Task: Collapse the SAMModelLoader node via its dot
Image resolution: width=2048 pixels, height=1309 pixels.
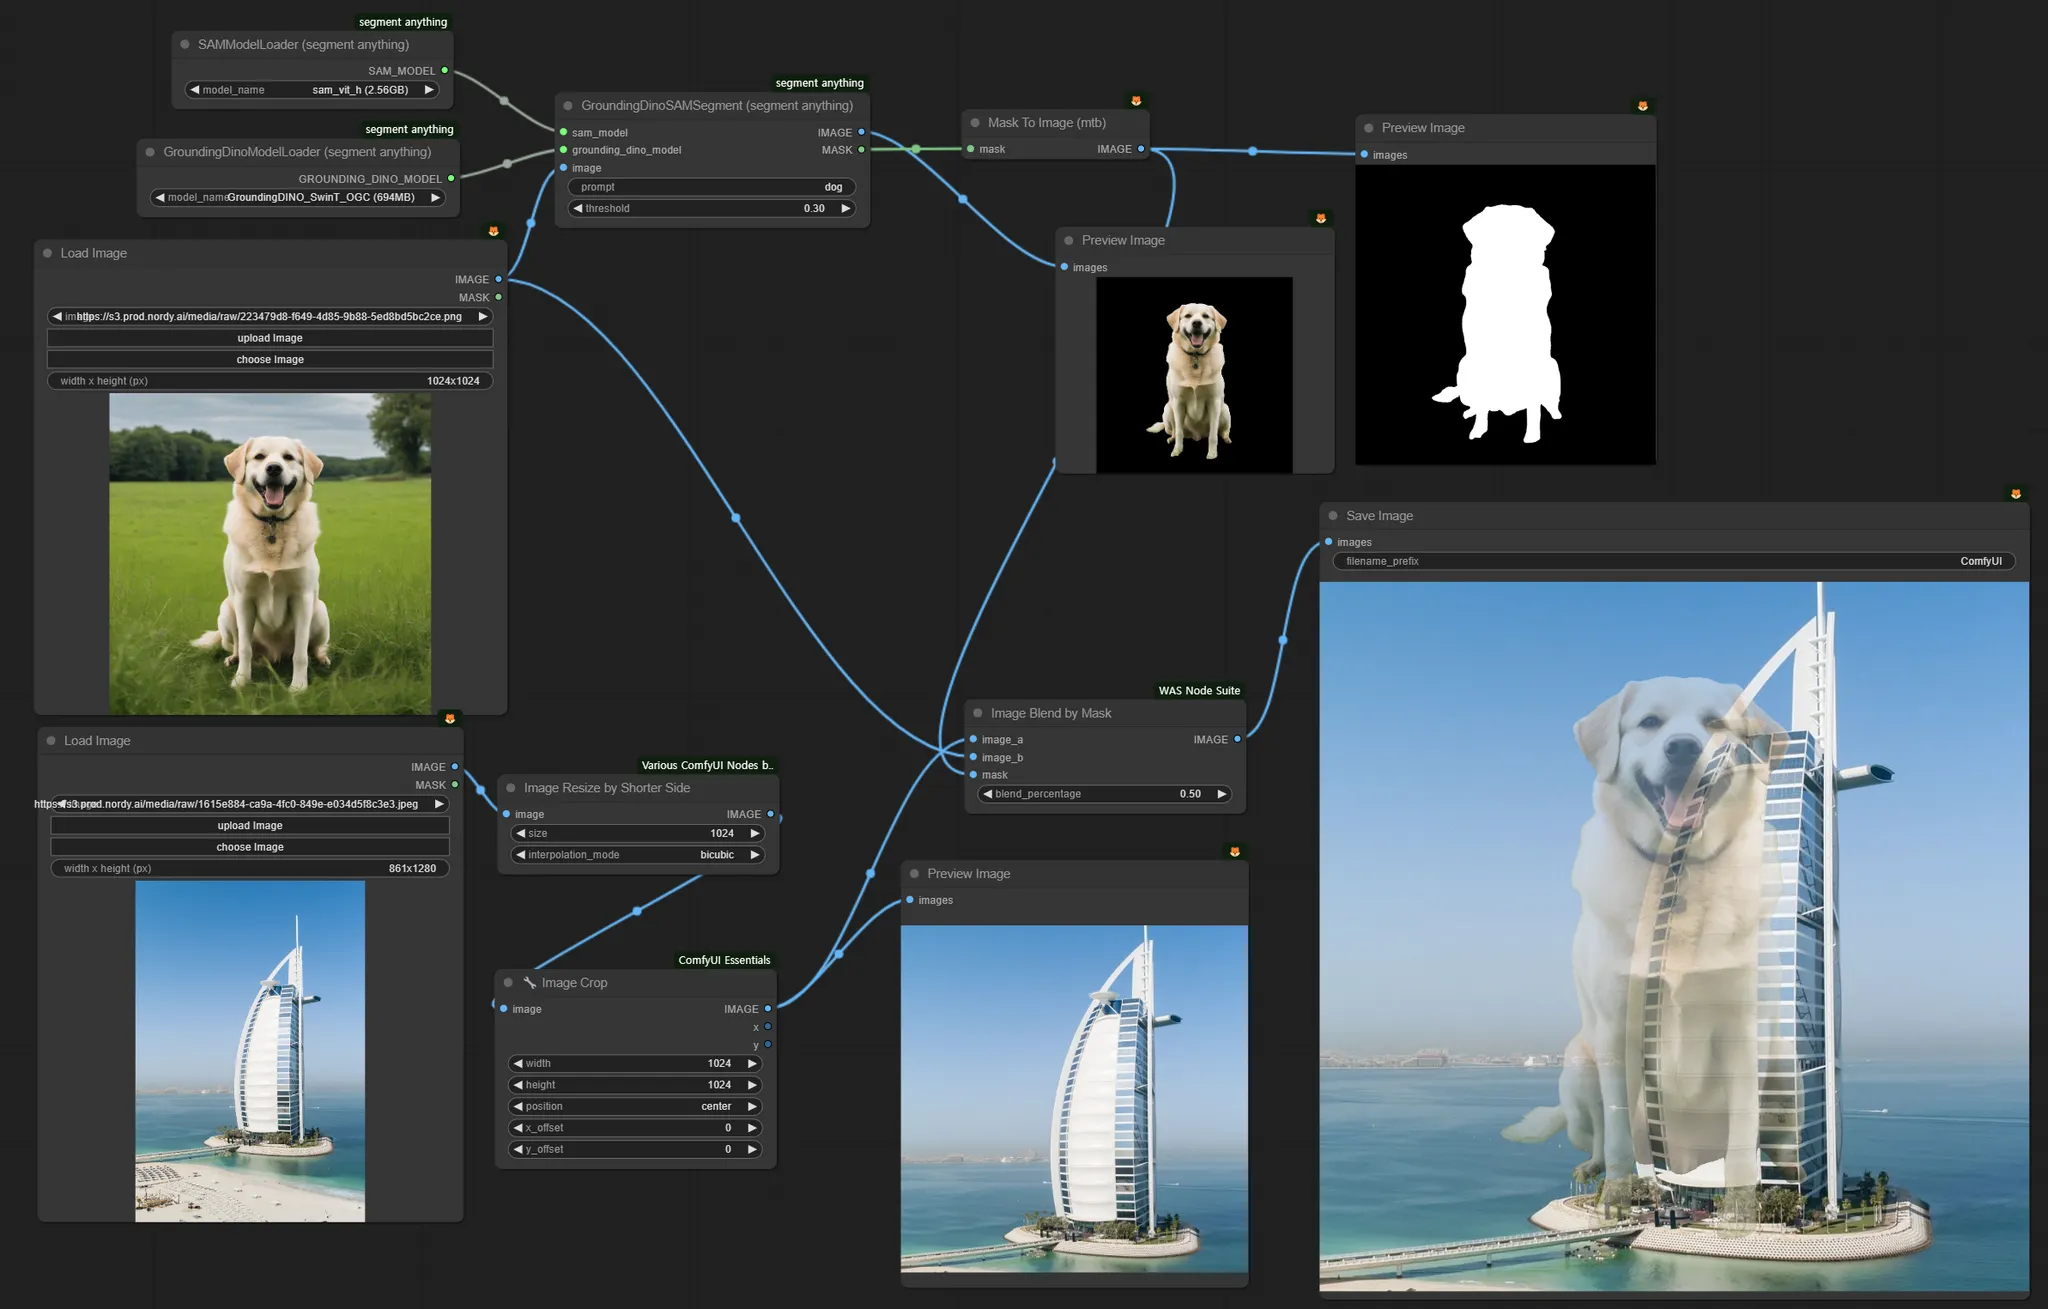Action: (185, 45)
